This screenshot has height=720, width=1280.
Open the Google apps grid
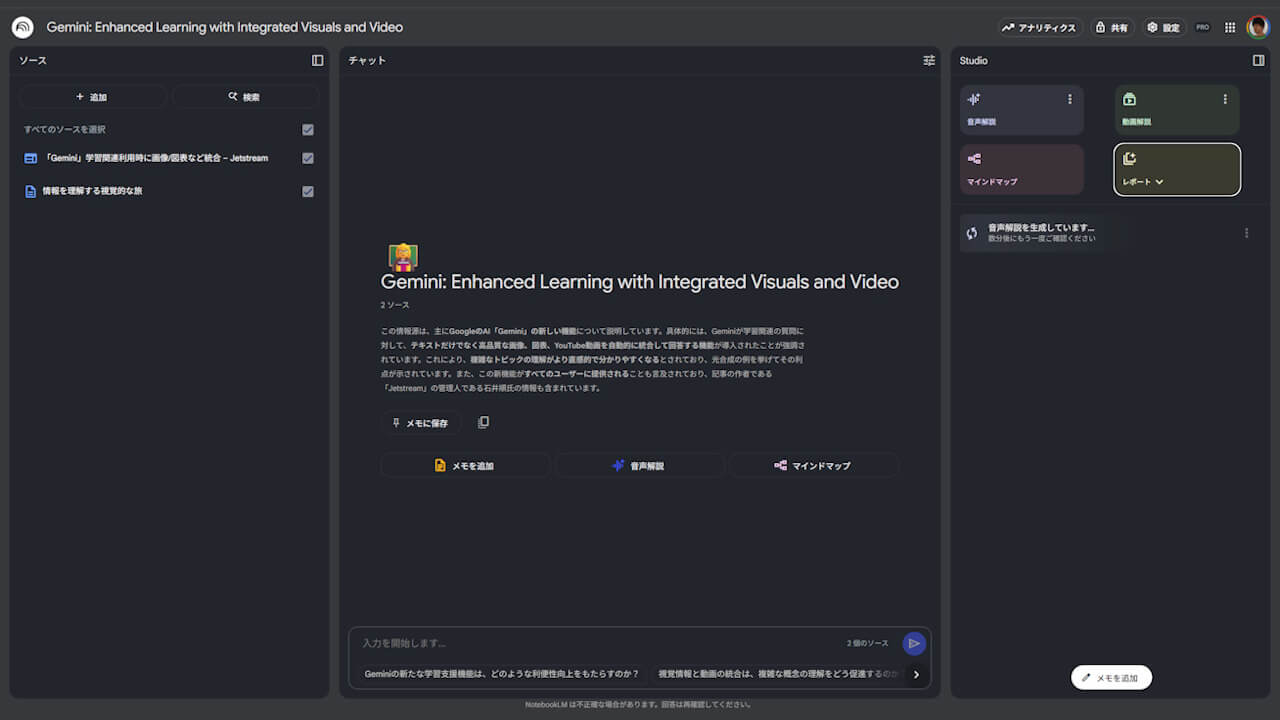click(x=1230, y=28)
